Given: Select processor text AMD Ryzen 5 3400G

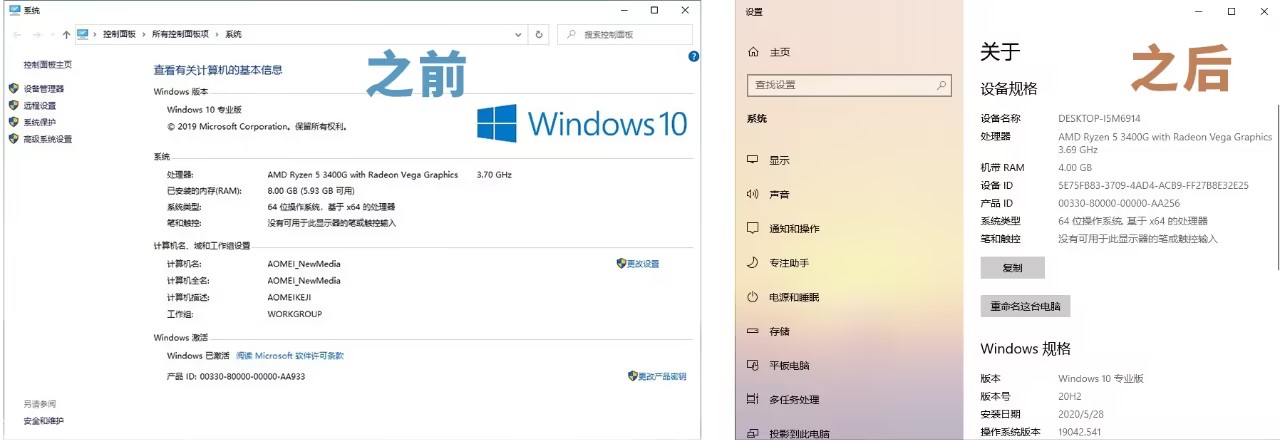Looking at the screenshot, I should click(362, 174).
